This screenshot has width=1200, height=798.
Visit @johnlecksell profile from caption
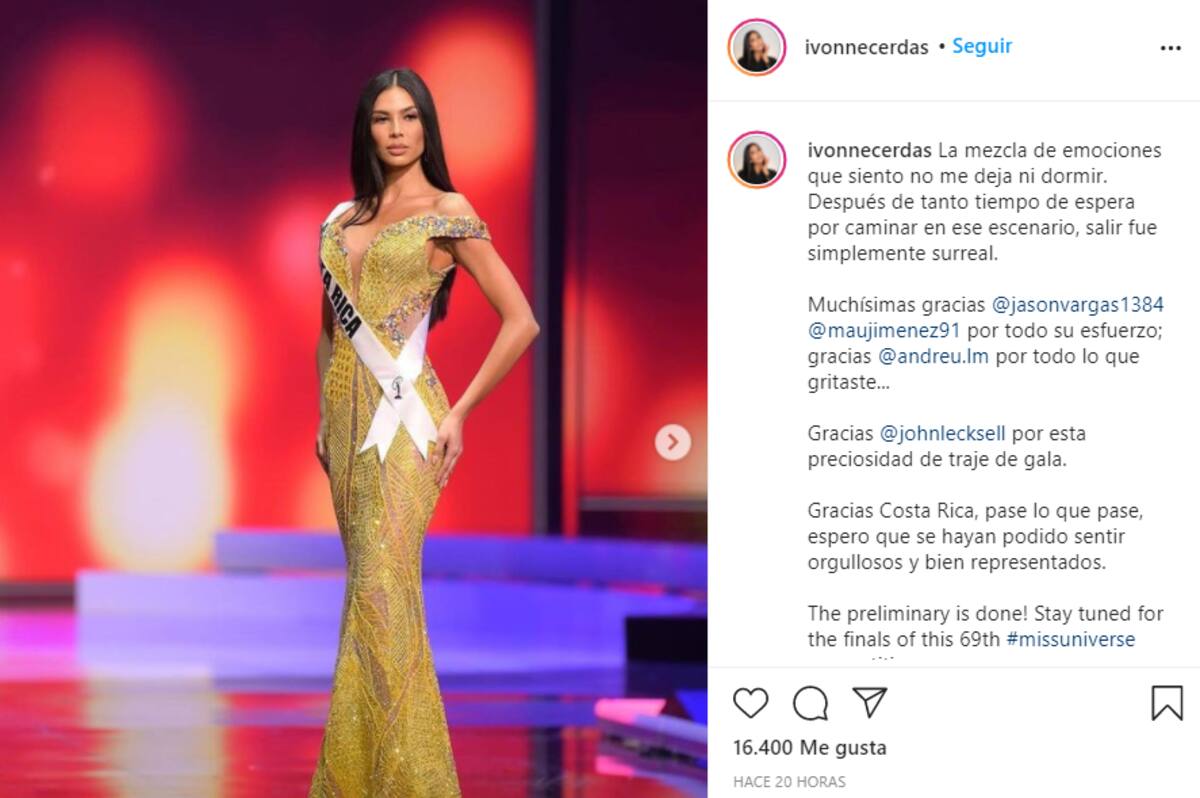(943, 434)
